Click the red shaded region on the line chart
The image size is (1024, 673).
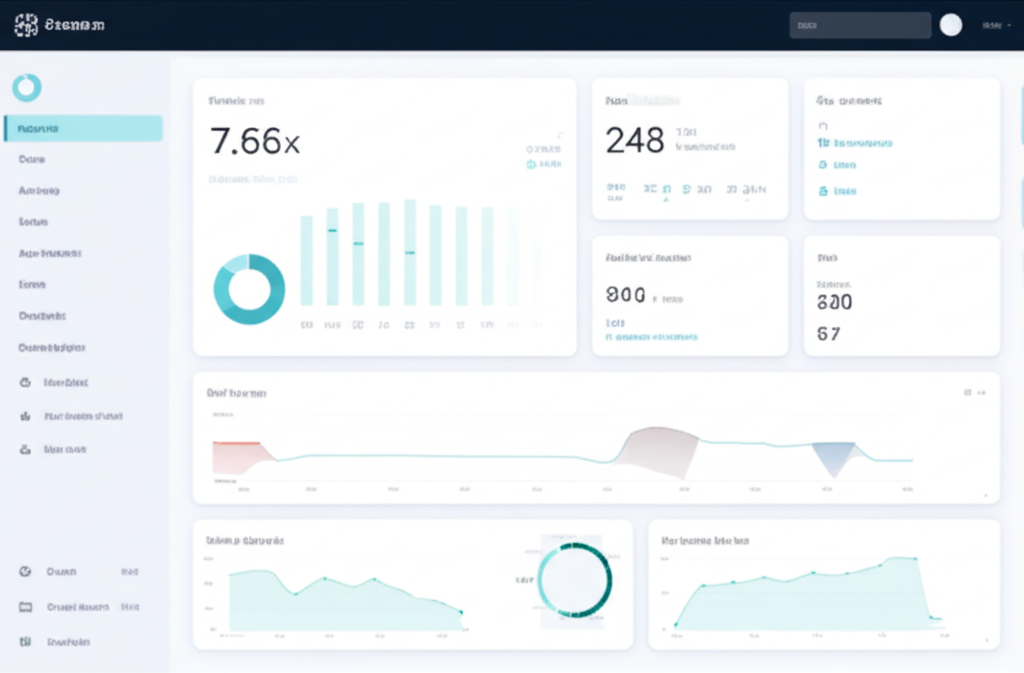(236, 455)
